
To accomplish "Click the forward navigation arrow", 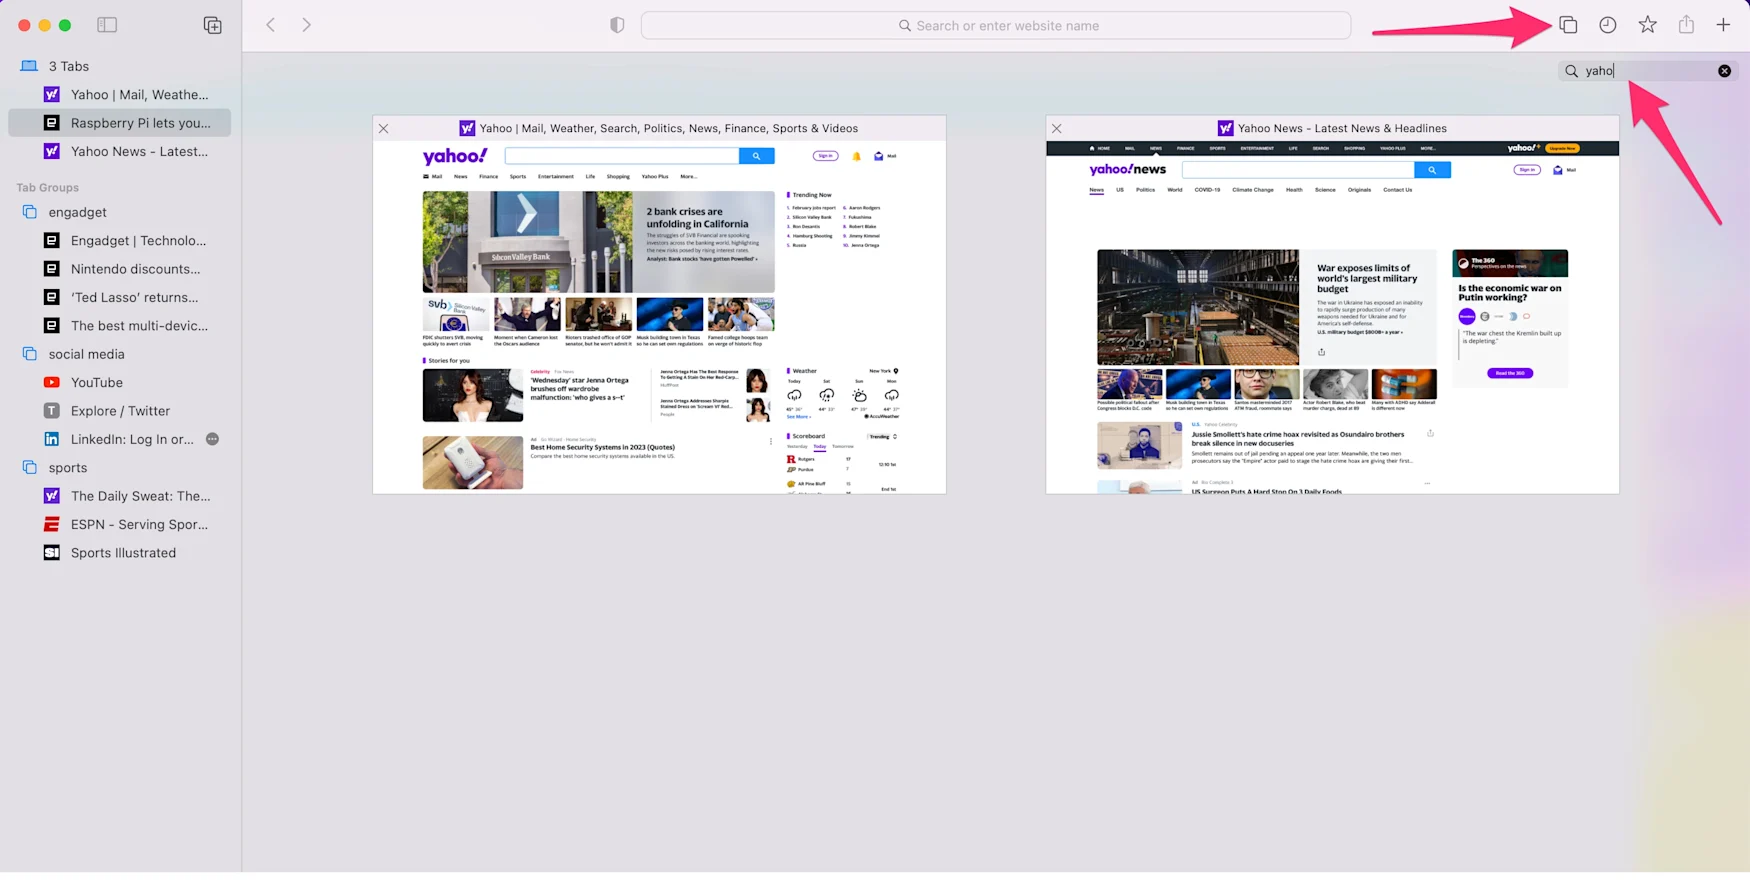I will [306, 25].
